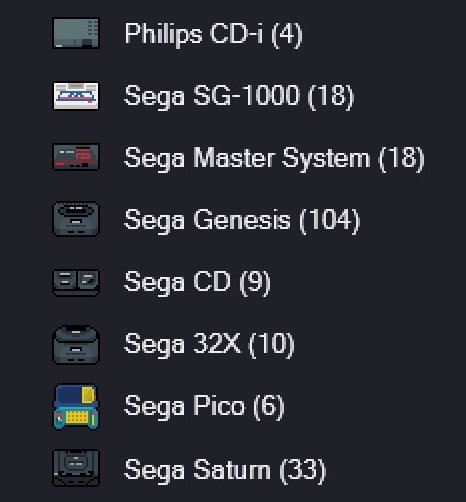Click the Sega Master System console icon
This screenshot has width=466, height=502.
pos(76,157)
